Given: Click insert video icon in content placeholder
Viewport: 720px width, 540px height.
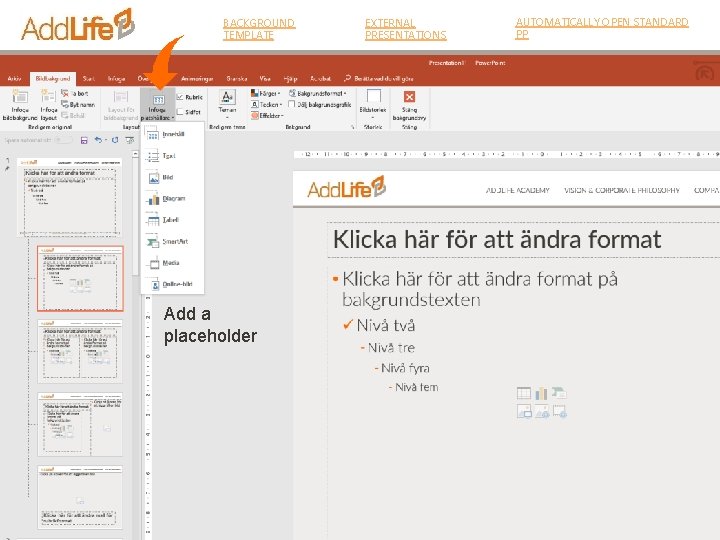Looking at the screenshot, I should point(560,411).
